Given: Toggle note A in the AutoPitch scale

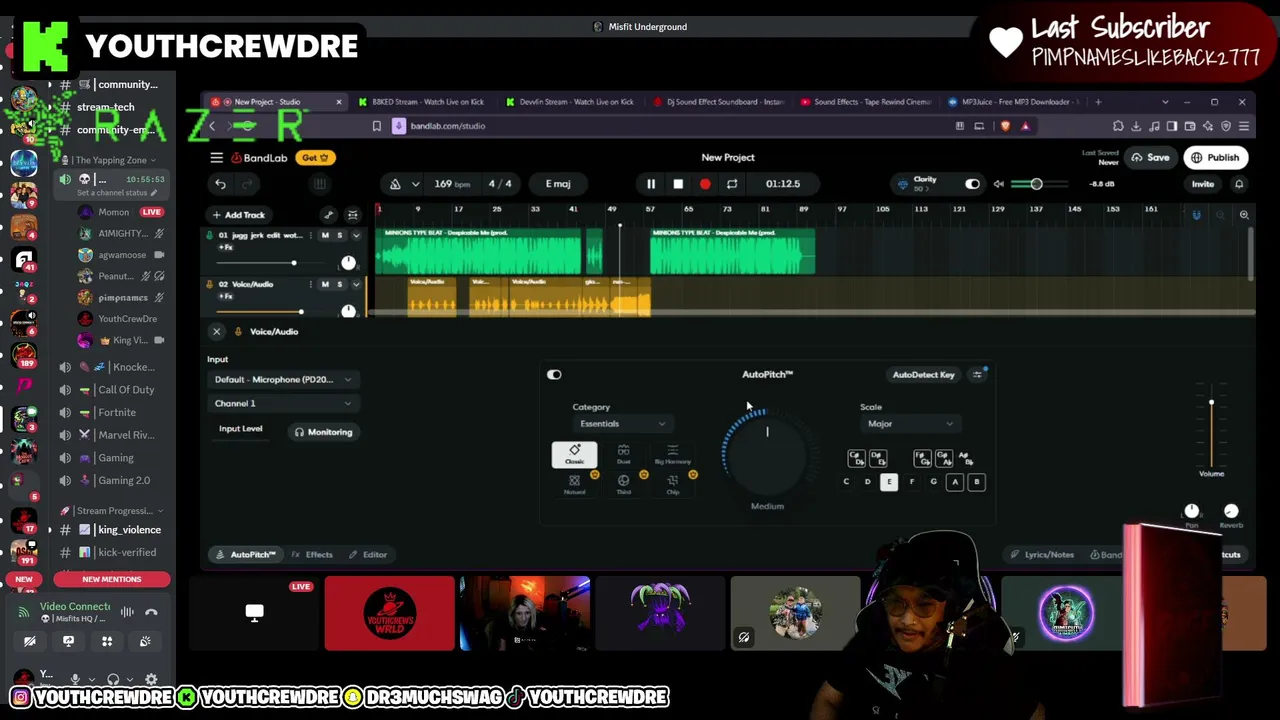Looking at the screenshot, I should (955, 482).
